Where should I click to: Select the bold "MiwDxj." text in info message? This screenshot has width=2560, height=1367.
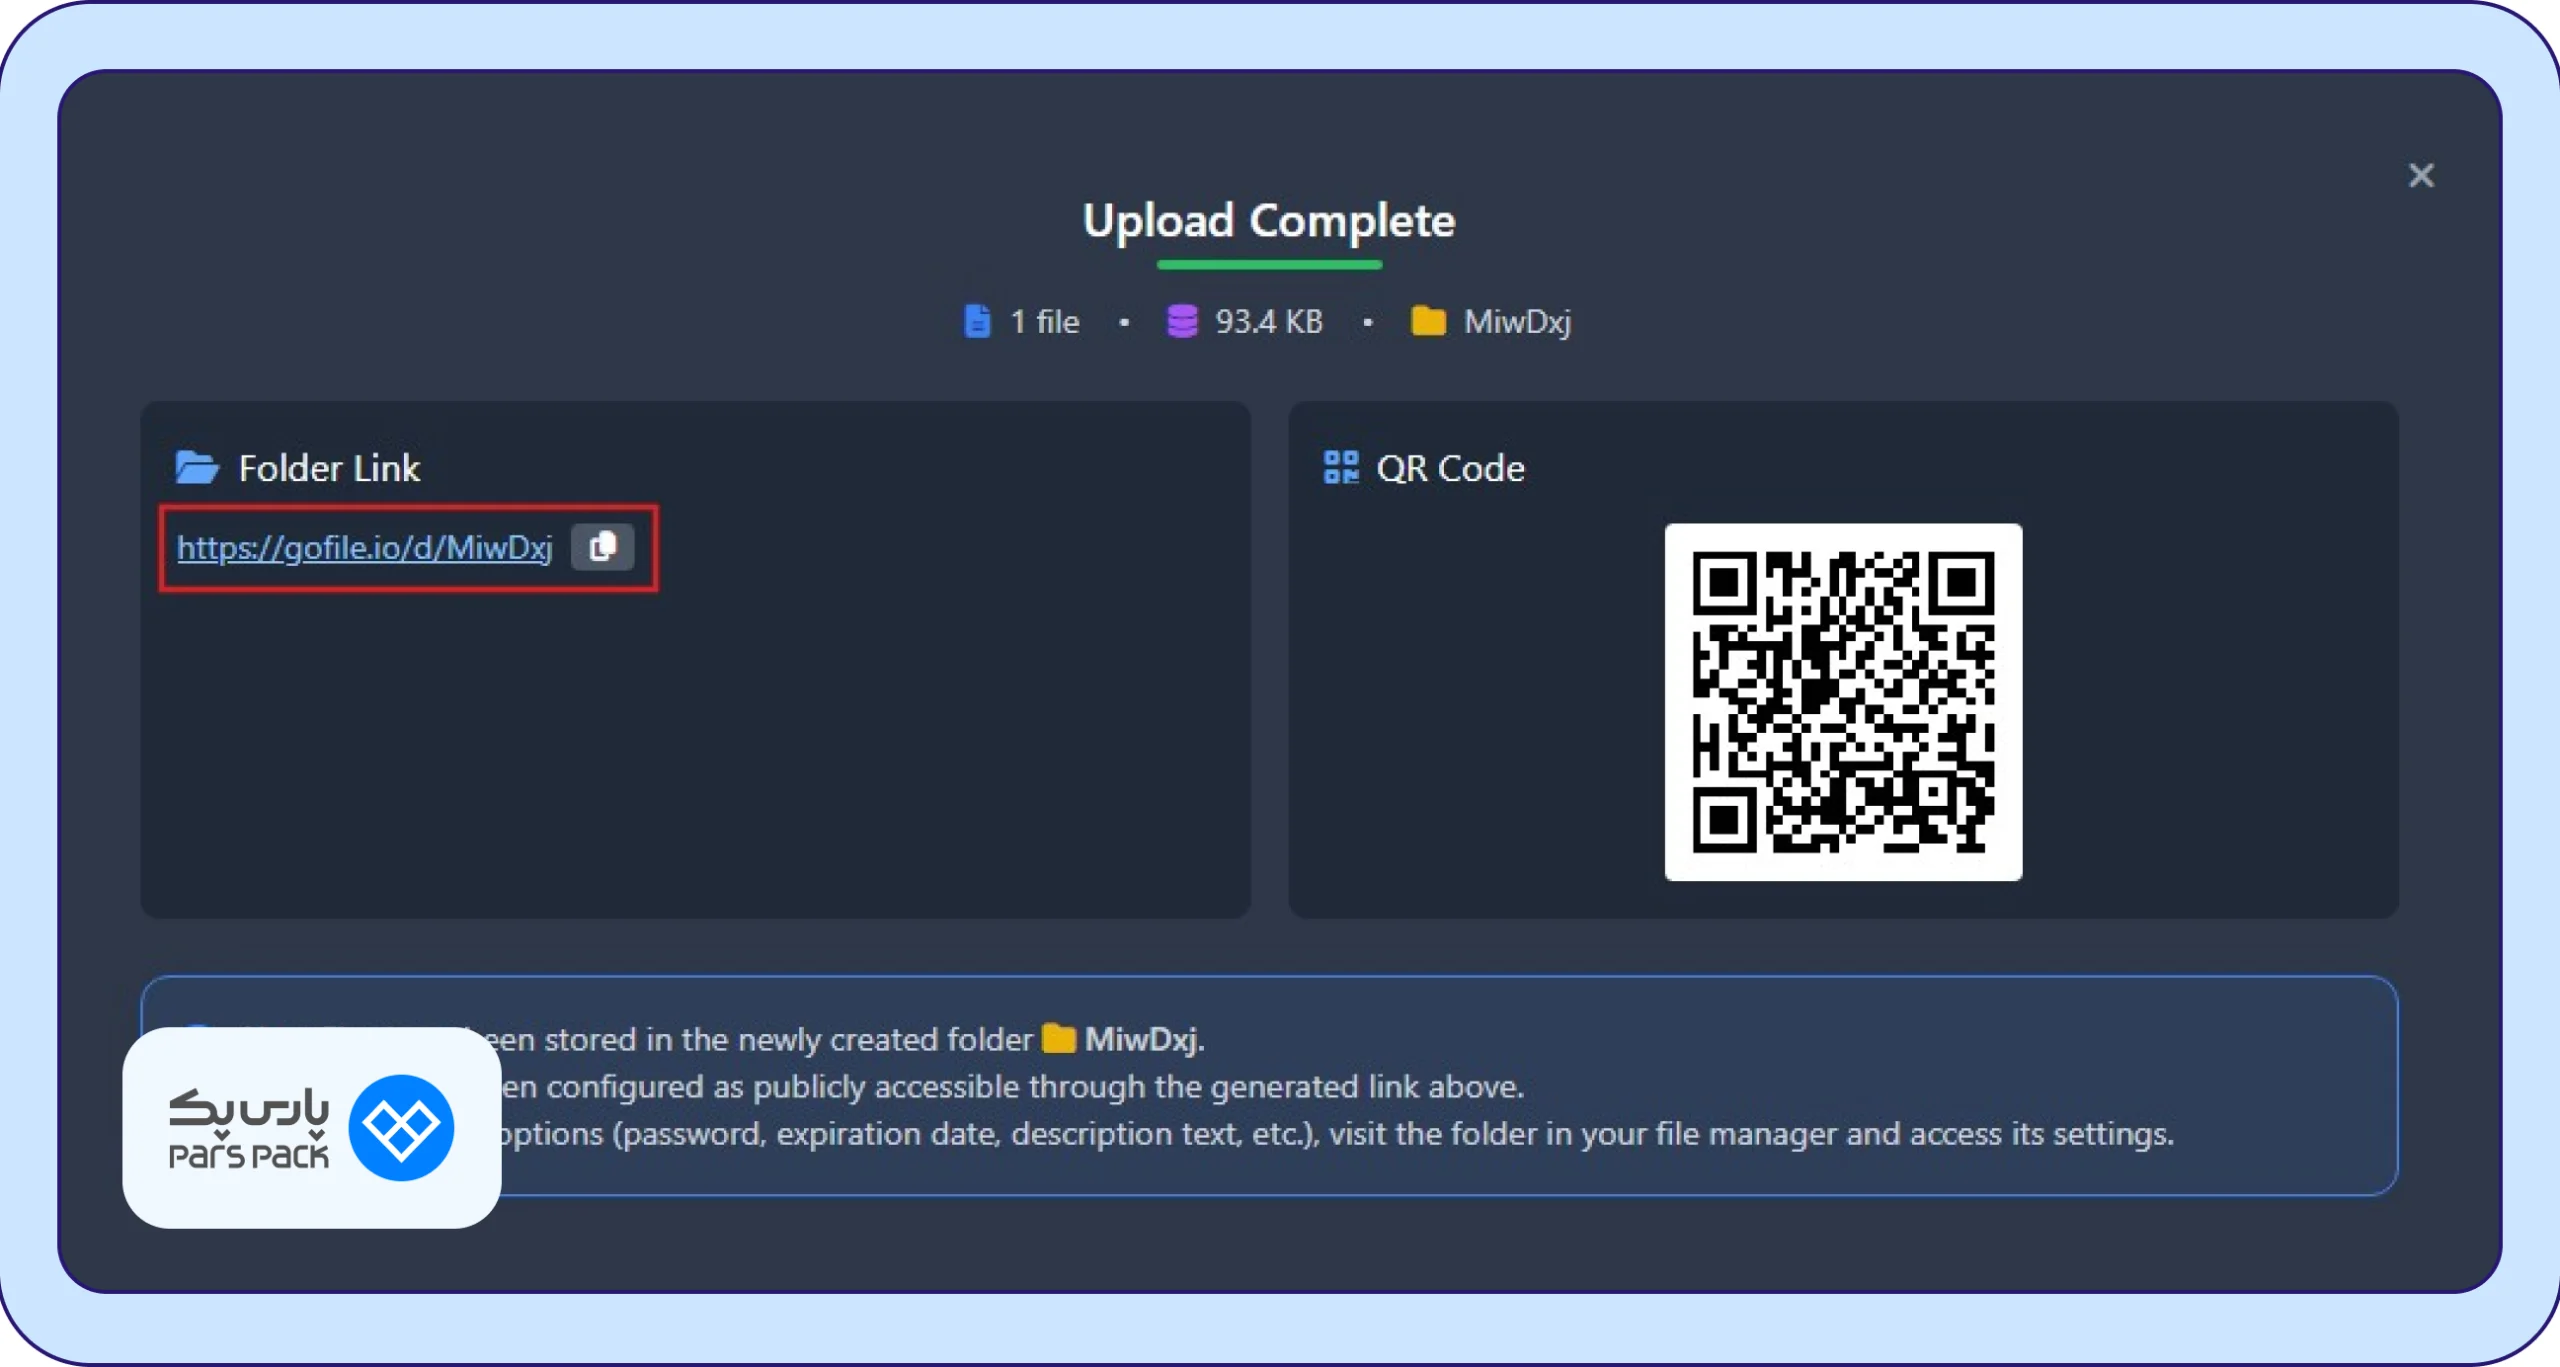[x=1144, y=1040]
